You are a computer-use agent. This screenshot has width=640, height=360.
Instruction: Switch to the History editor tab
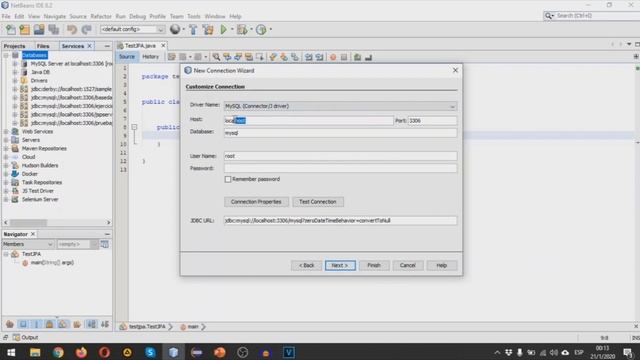pyautogui.click(x=150, y=57)
